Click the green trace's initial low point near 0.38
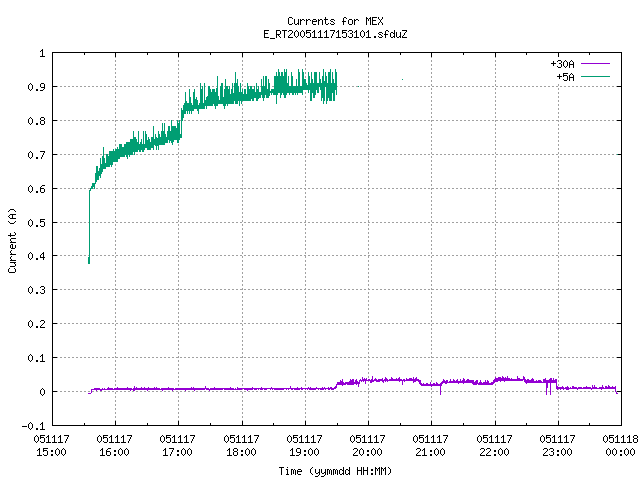Screen dimensions: 640x480 pyautogui.click(x=89, y=262)
